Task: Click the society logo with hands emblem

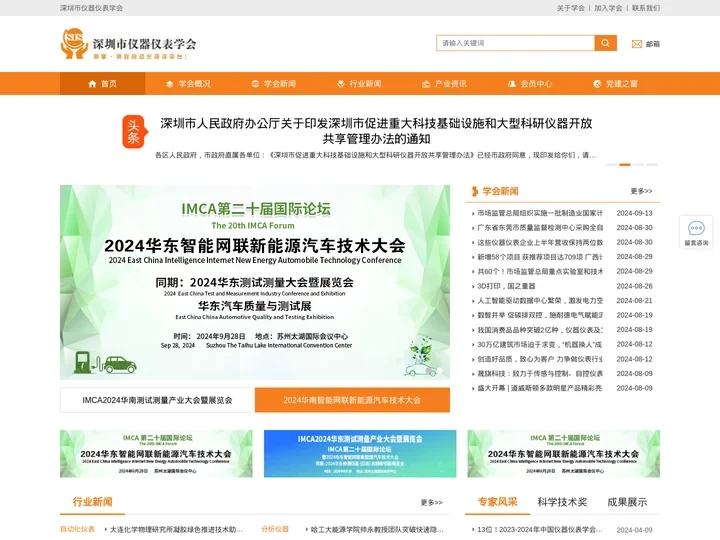Action: pos(129,44)
